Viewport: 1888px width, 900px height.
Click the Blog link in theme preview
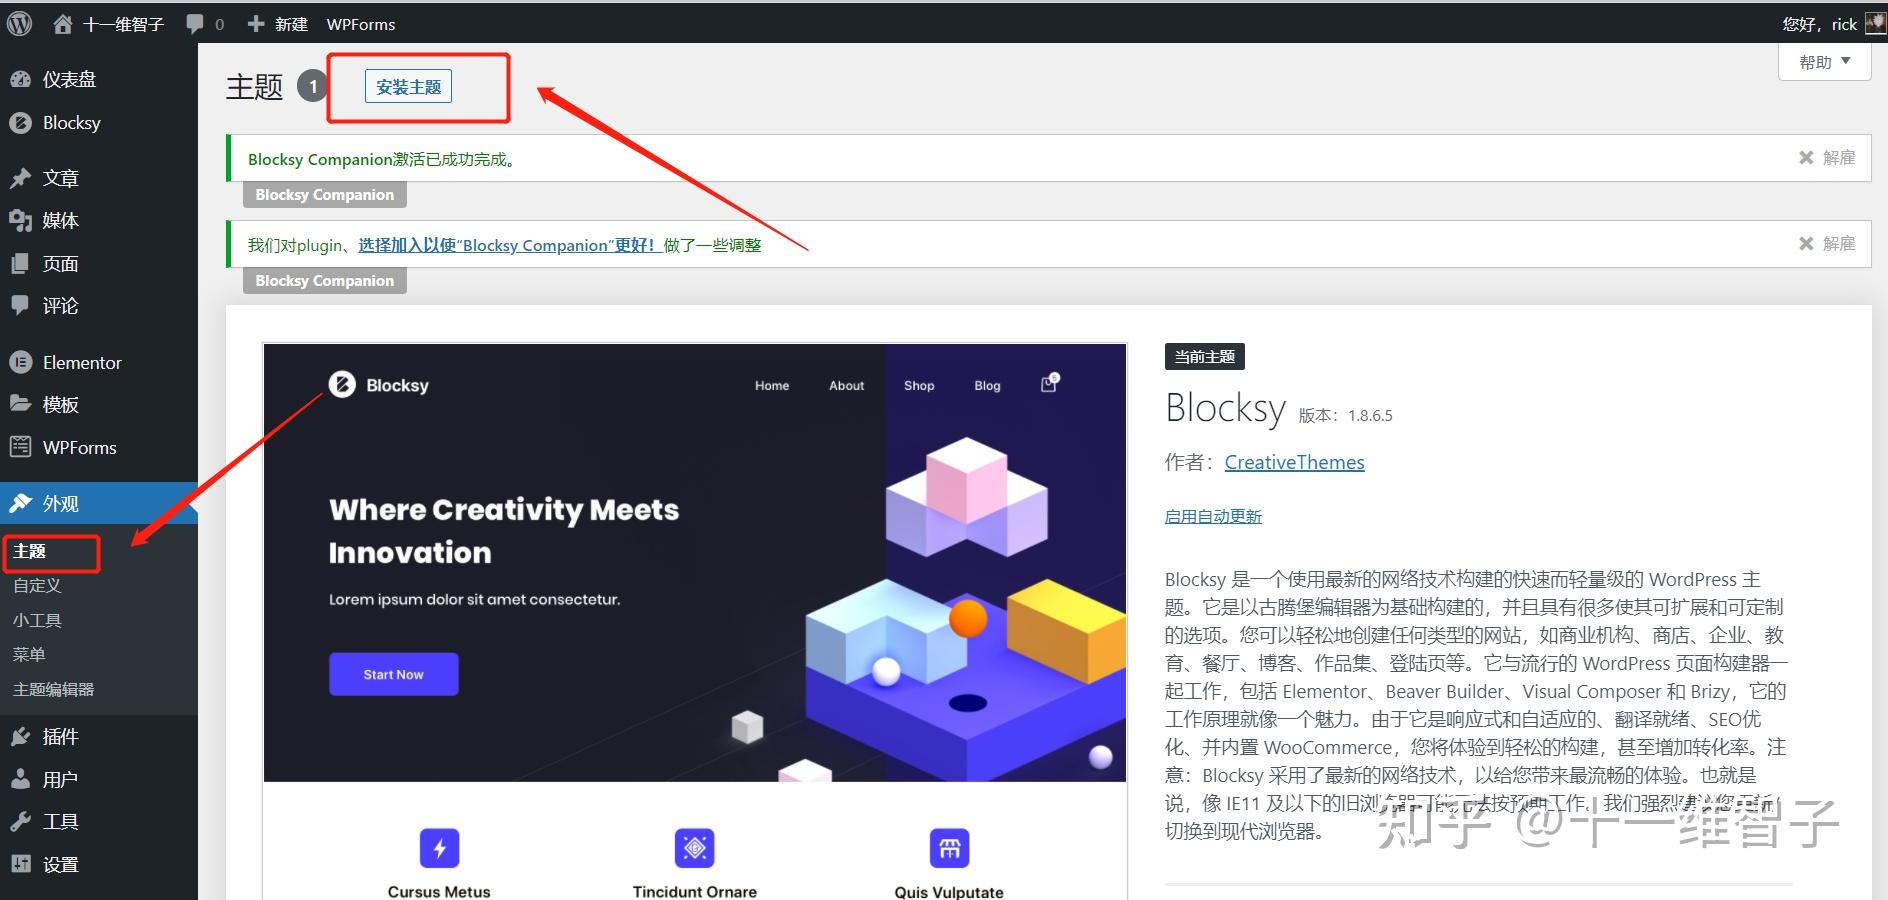[987, 386]
